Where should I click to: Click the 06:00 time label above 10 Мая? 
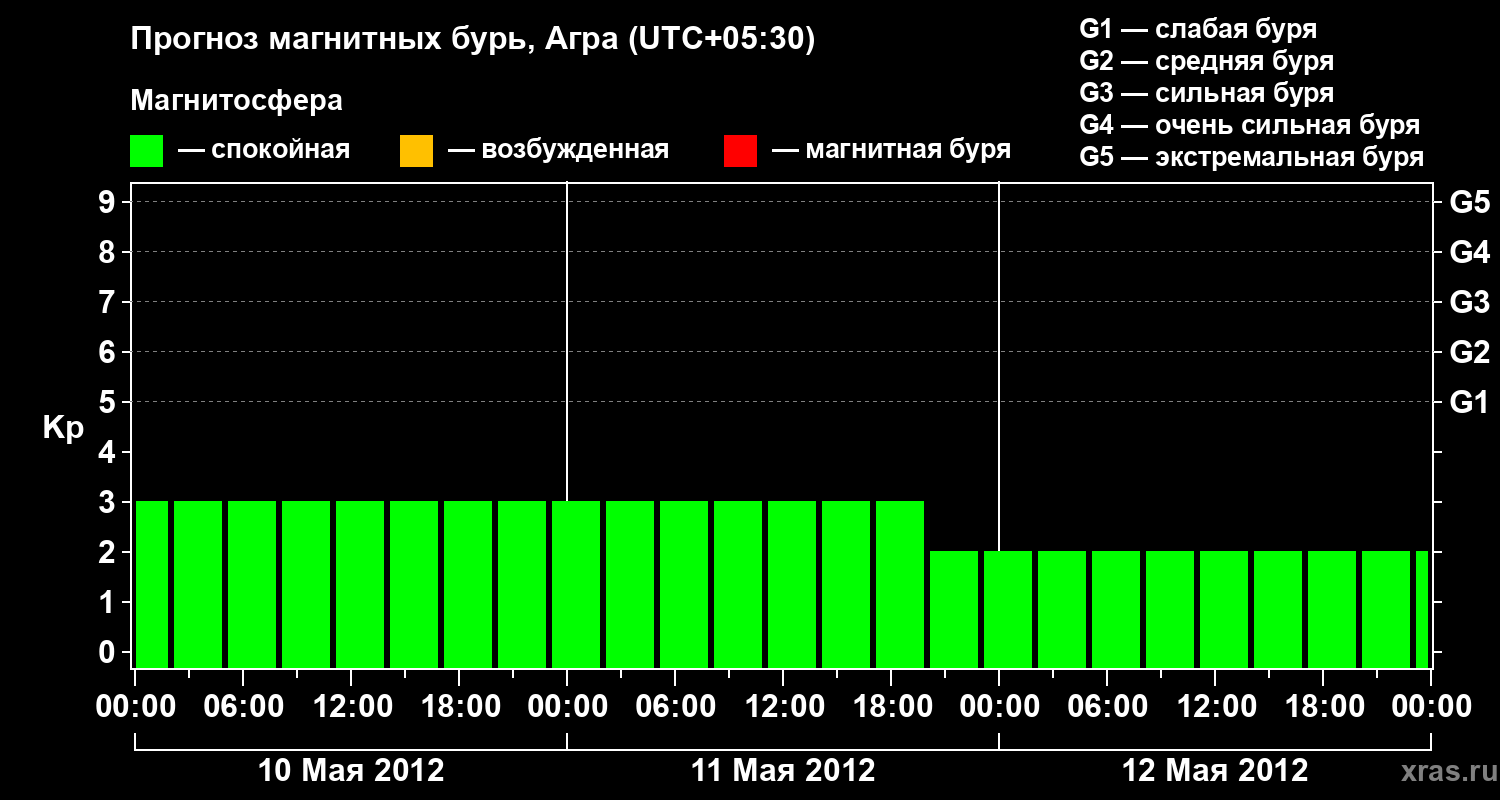tap(243, 706)
